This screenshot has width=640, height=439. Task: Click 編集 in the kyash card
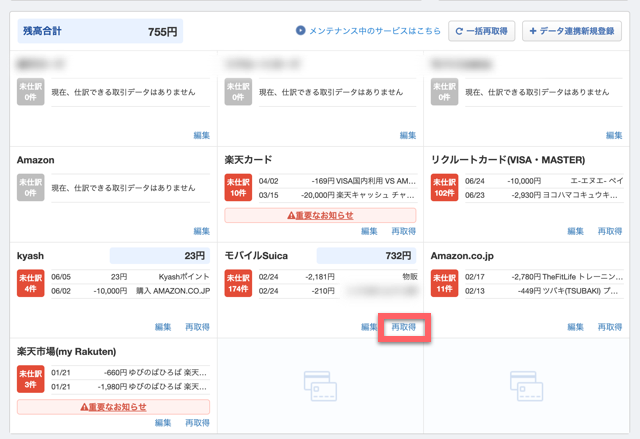(x=163, y=327)
